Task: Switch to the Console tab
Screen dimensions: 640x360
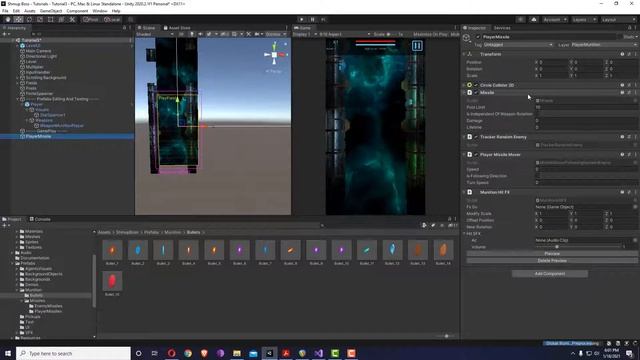Action: 40,219
